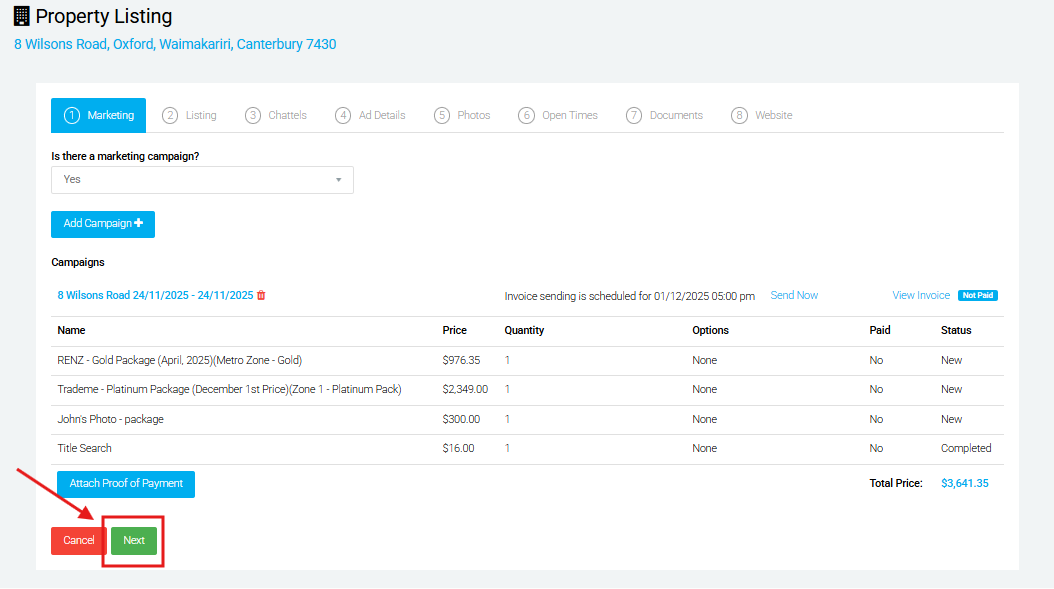Click the $976.35 price cell

461,360
